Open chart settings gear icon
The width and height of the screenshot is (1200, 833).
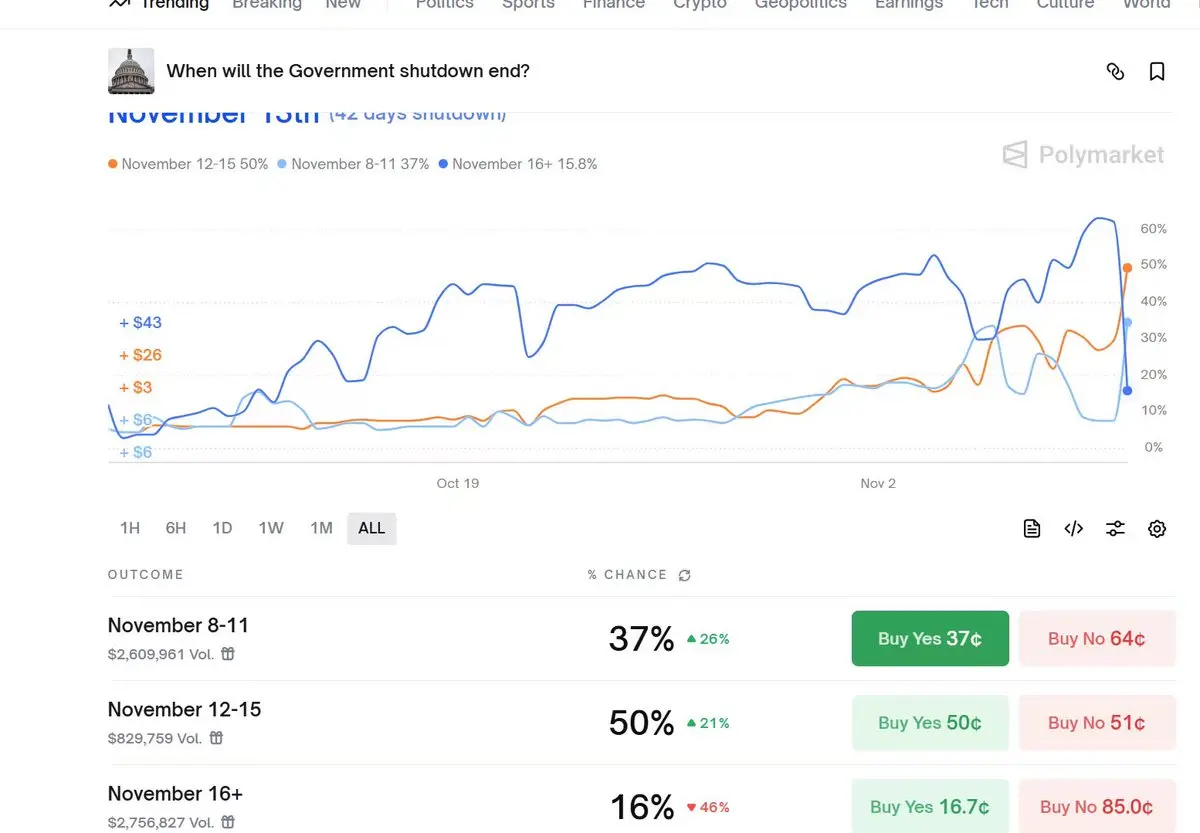(1157, 529)
